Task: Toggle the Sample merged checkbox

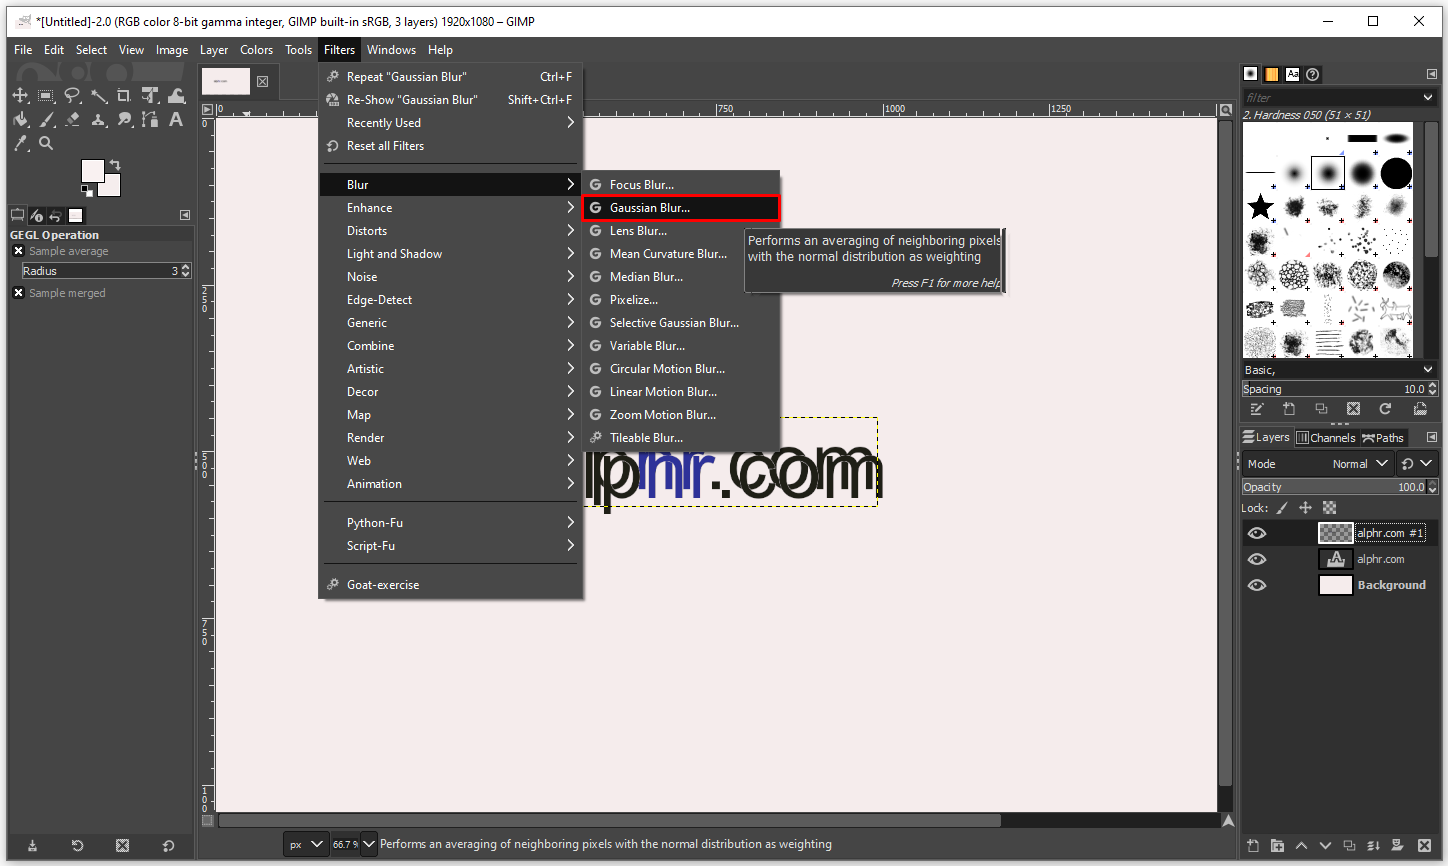Action: point(18,293)
